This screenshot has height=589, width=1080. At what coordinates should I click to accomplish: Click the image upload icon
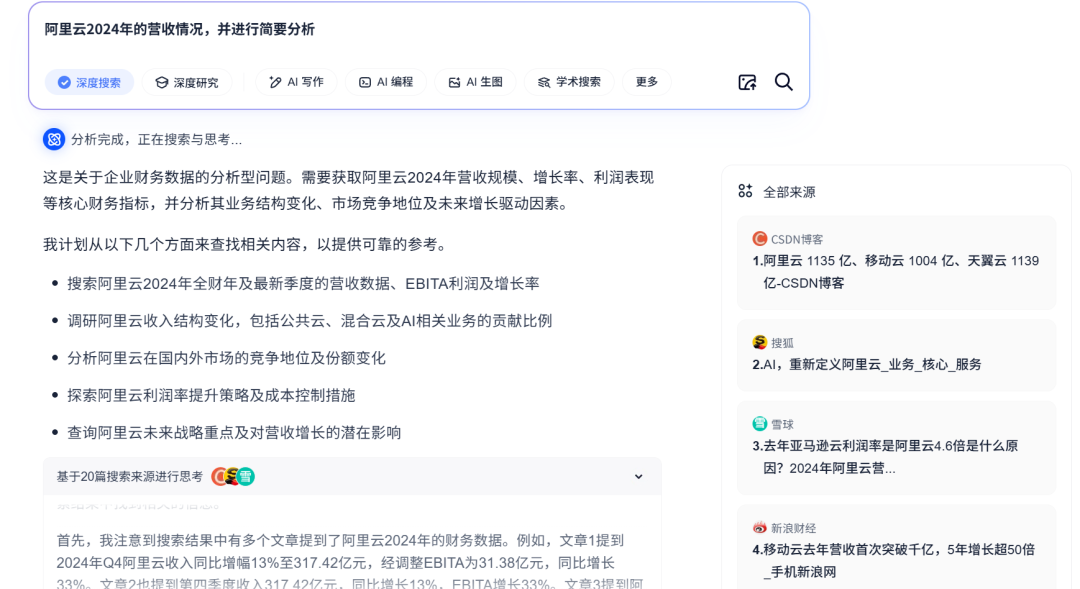[x=747, y=83]
